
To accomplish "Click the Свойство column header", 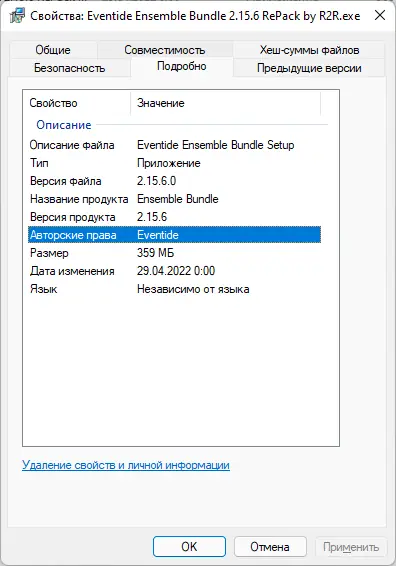I will (x=77, y=103).
